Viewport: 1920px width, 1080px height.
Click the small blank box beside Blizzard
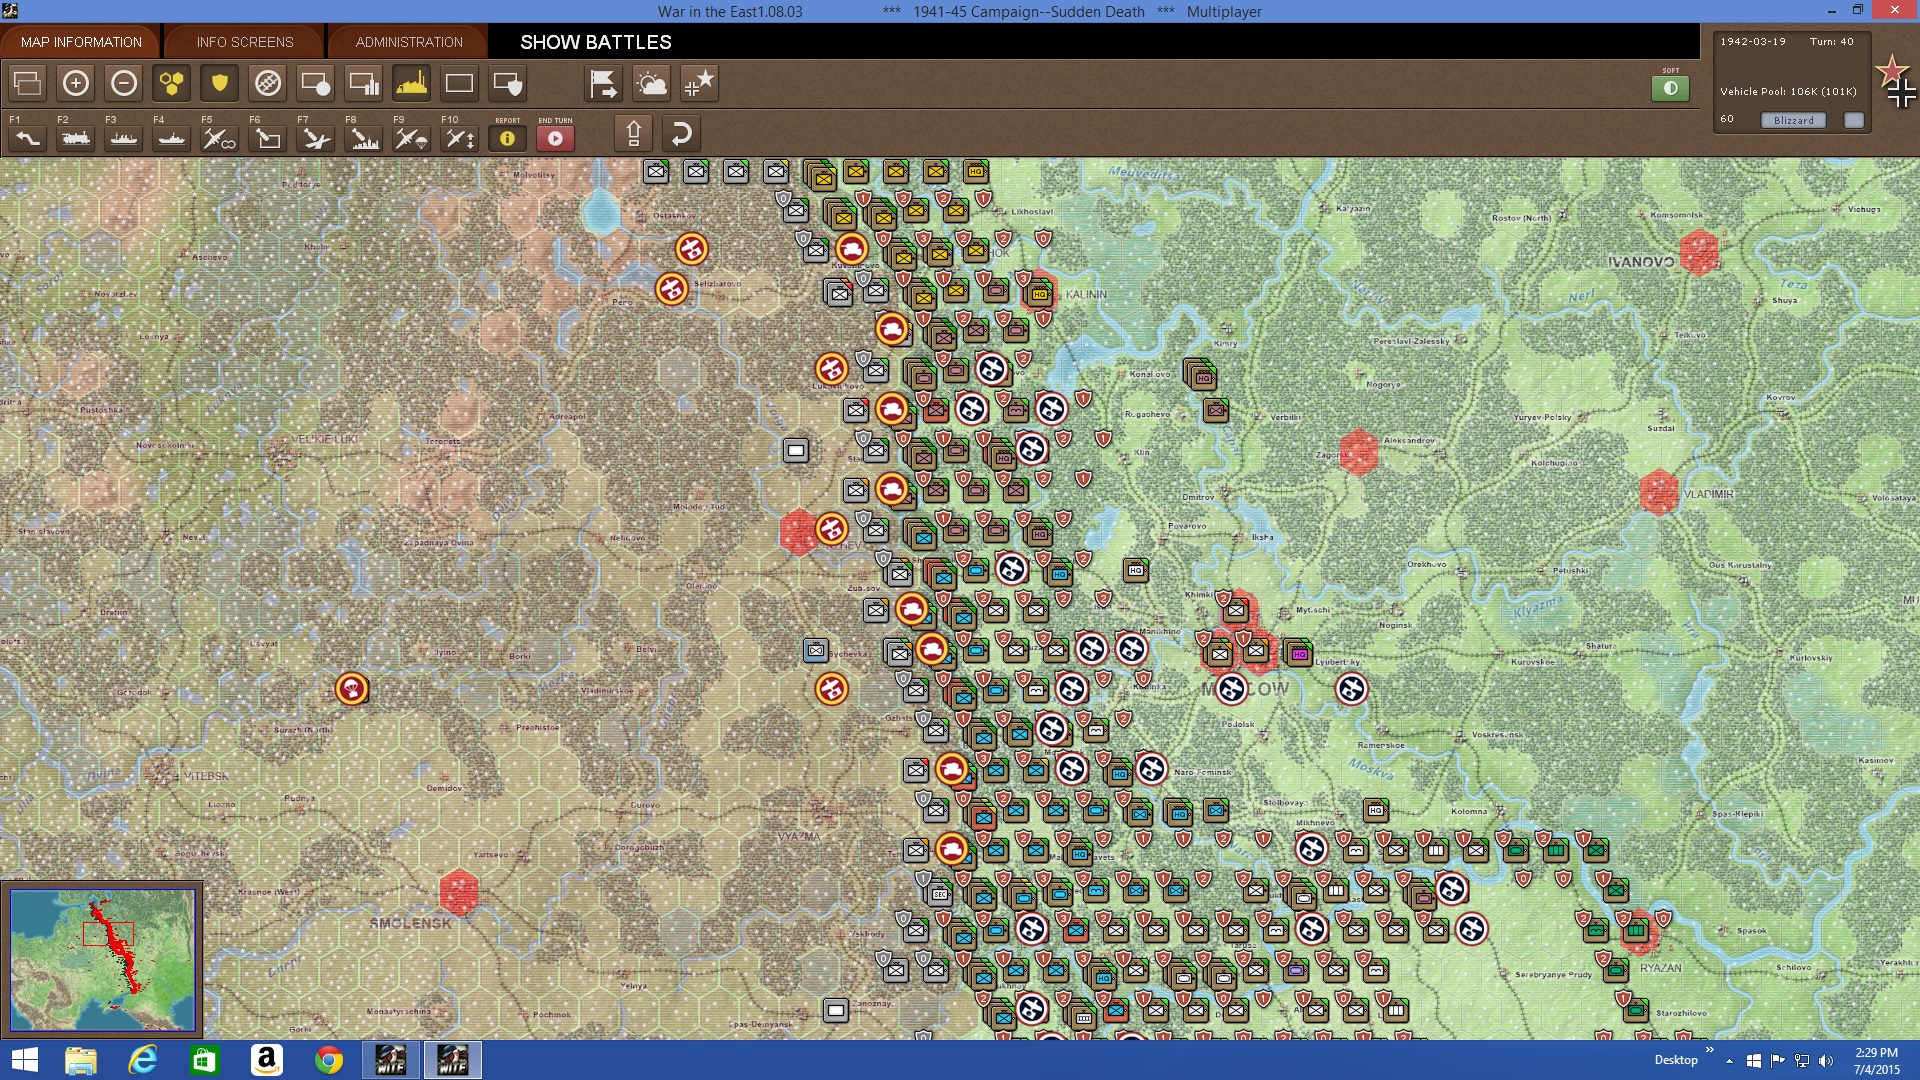pyautogui.click(x=1854, y=120)
